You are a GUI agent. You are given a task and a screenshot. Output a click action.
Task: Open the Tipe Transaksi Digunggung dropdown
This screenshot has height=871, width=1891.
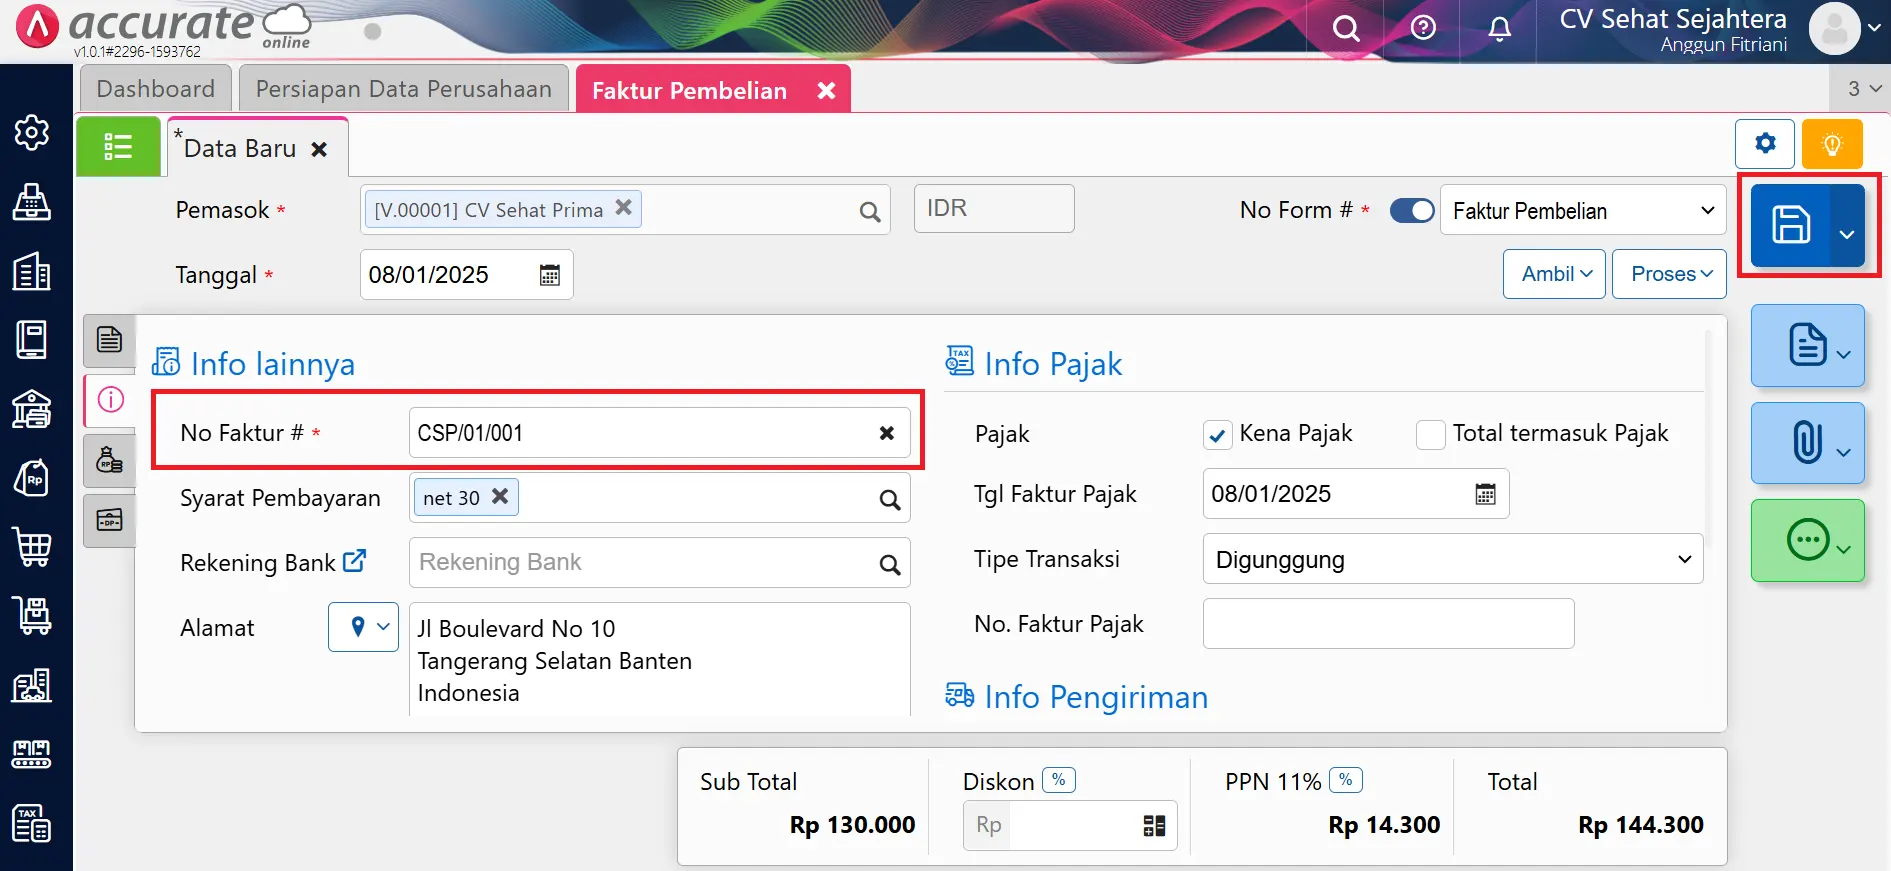tap(1453, 559)
